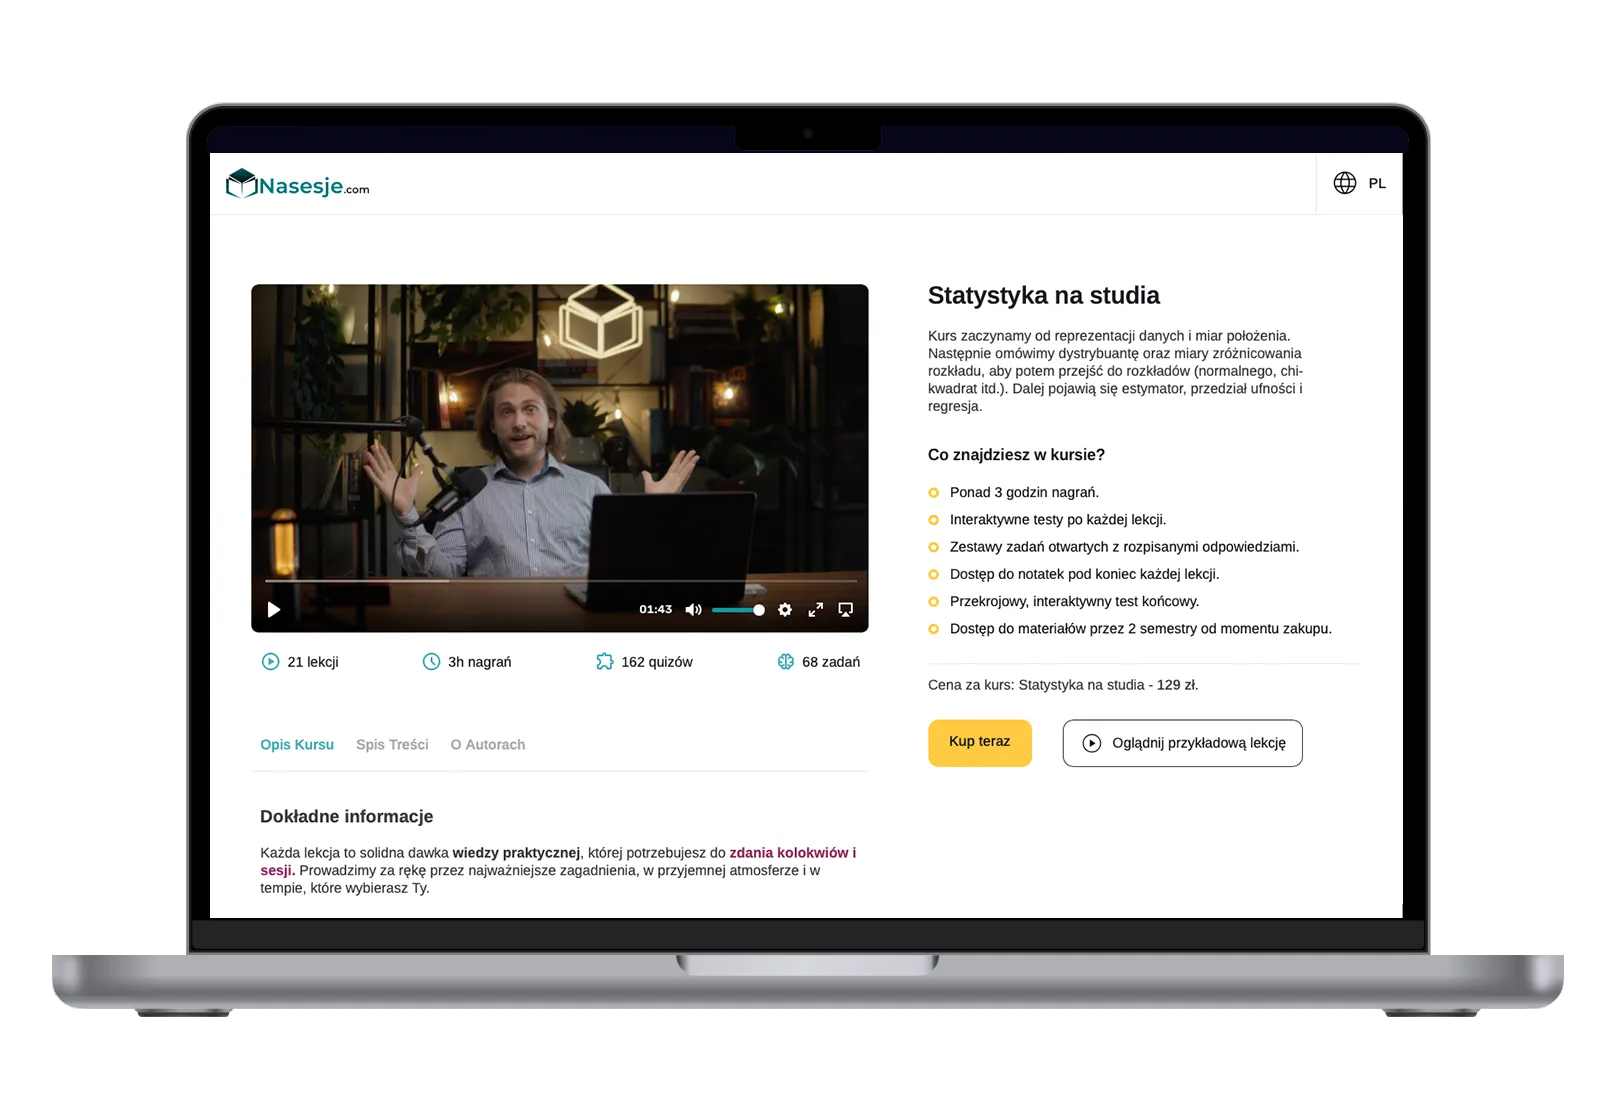Click the play icon inside the sample lesson button

pos(1092,743)
